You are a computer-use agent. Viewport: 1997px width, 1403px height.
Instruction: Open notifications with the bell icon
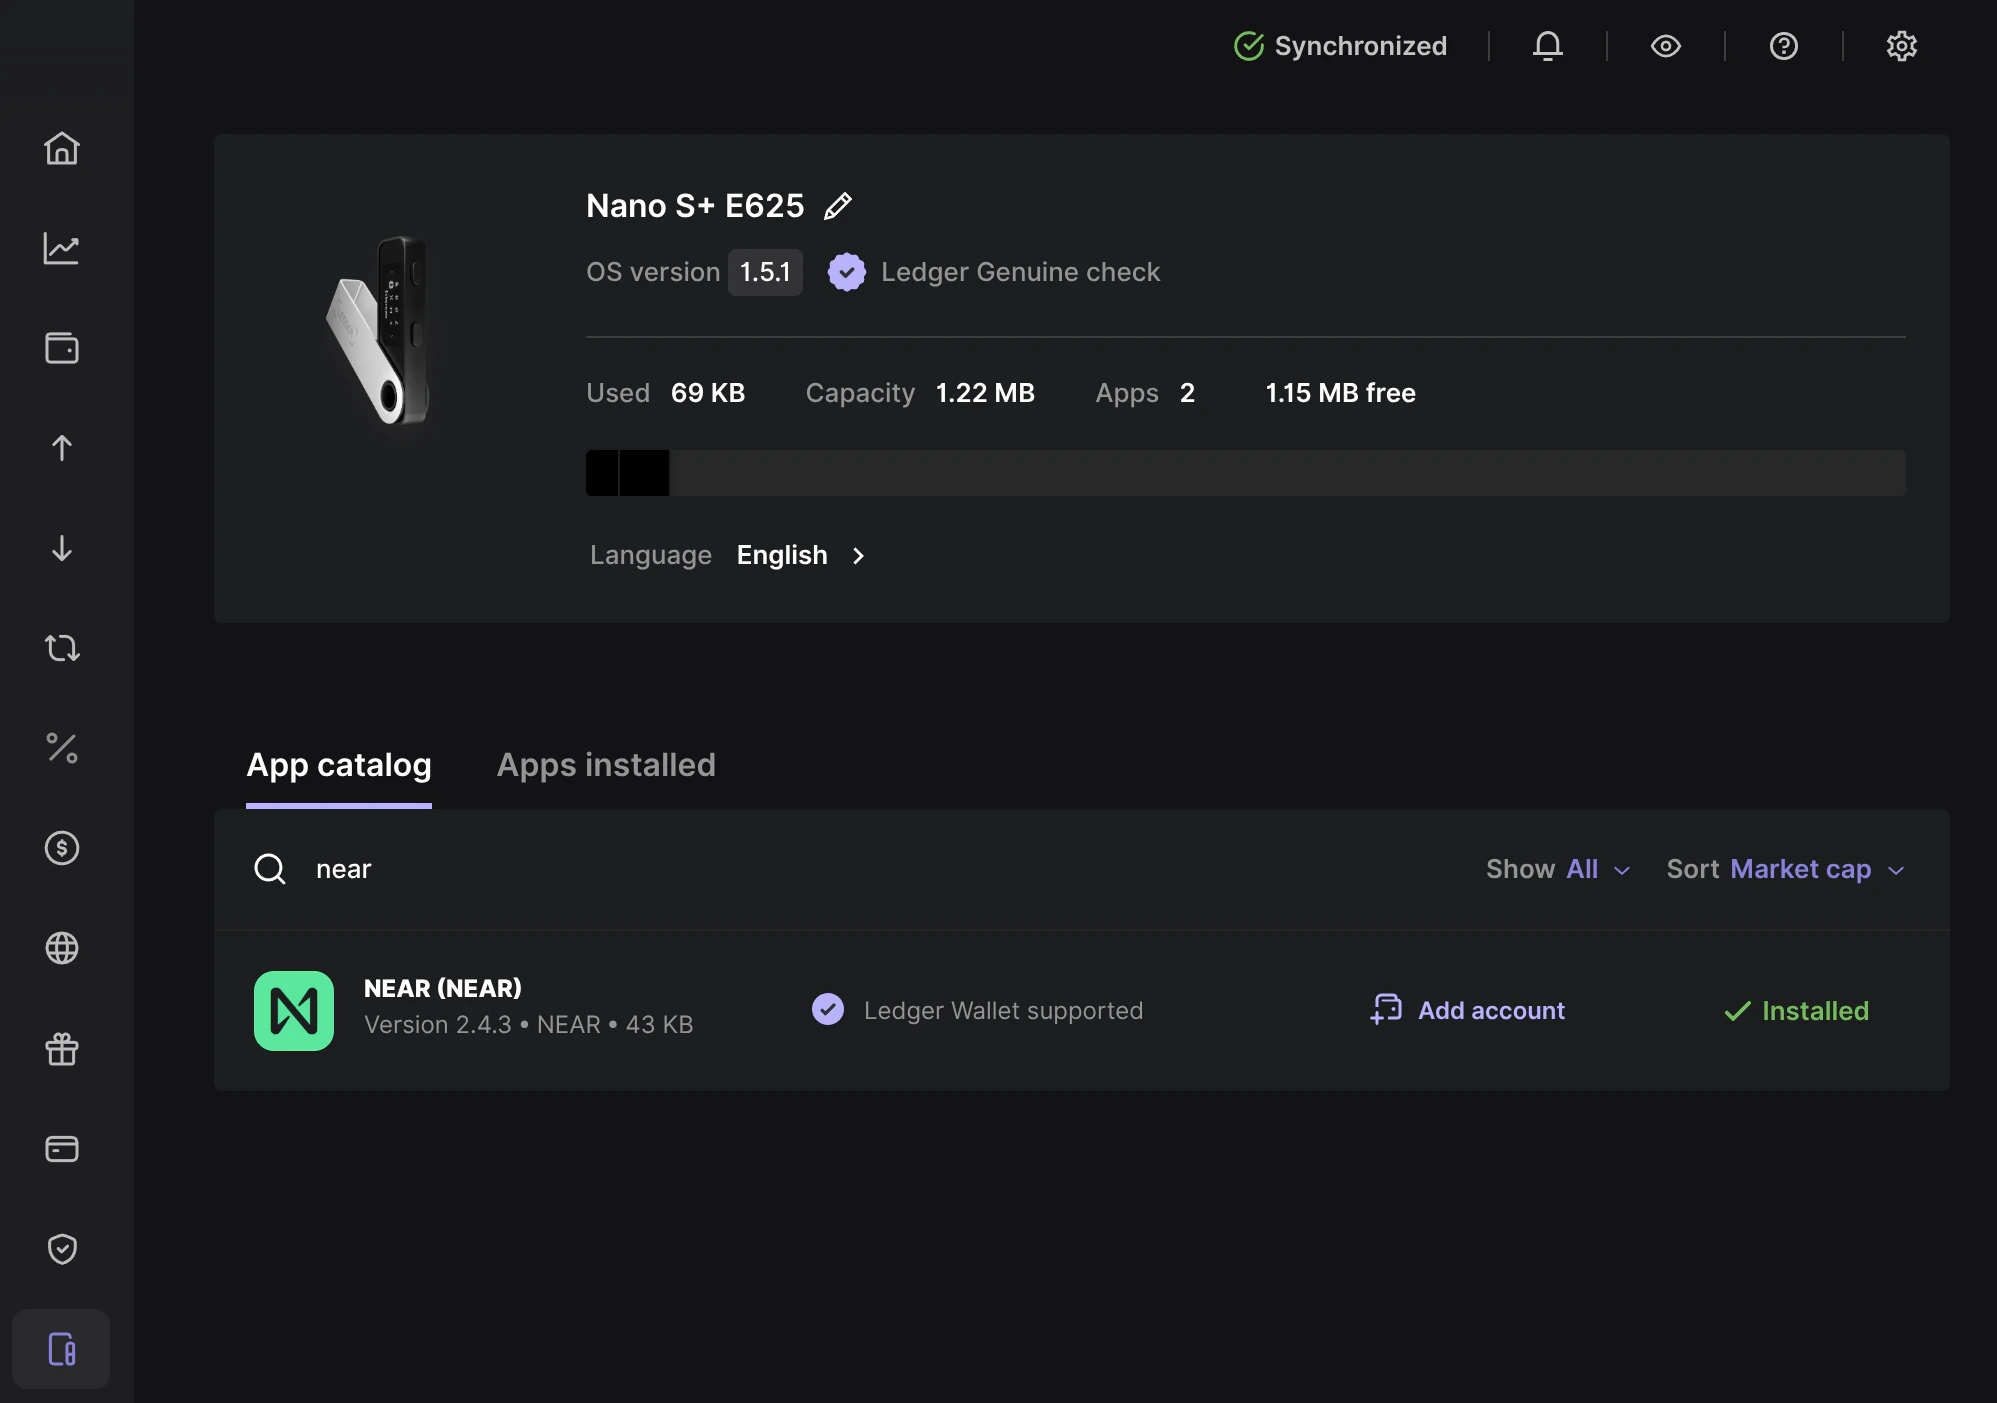coord(1547,46)
